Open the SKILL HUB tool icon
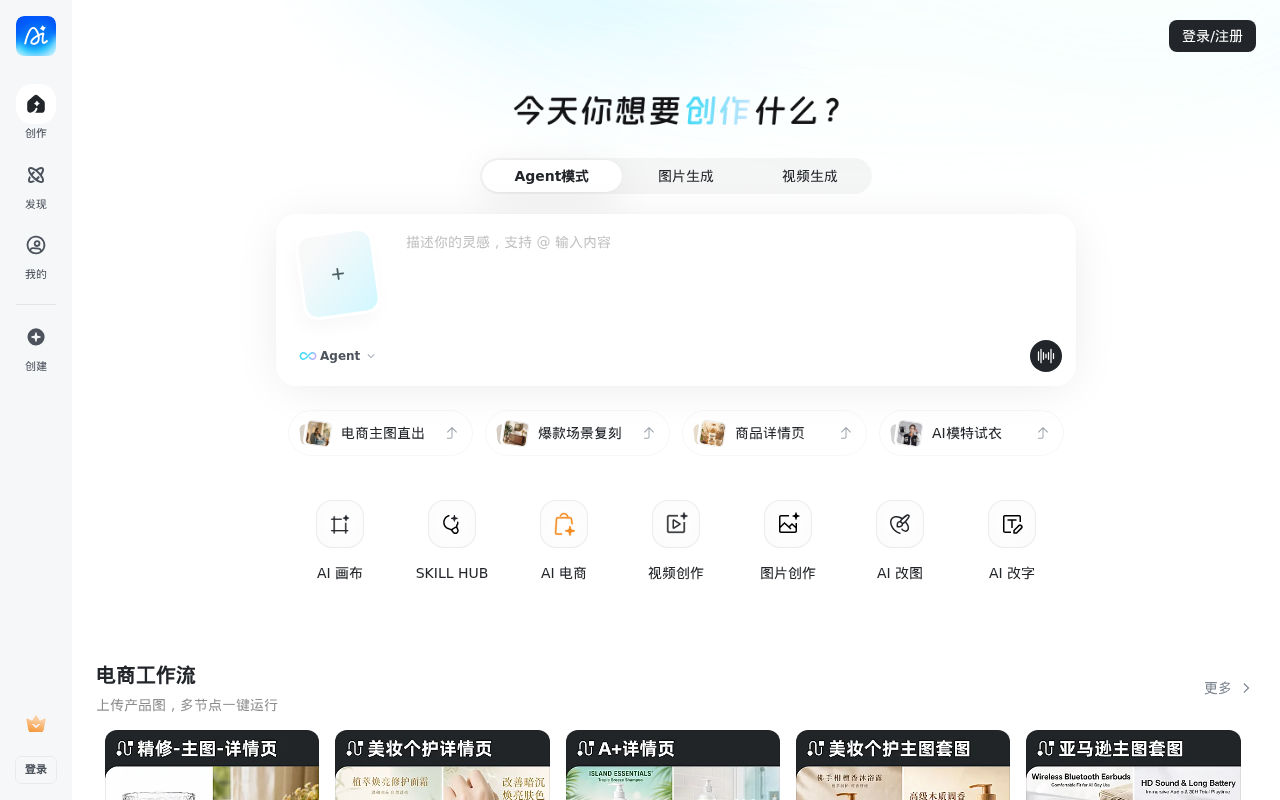This screenshot has height=800, width=1280. click(x=452, y=524)
